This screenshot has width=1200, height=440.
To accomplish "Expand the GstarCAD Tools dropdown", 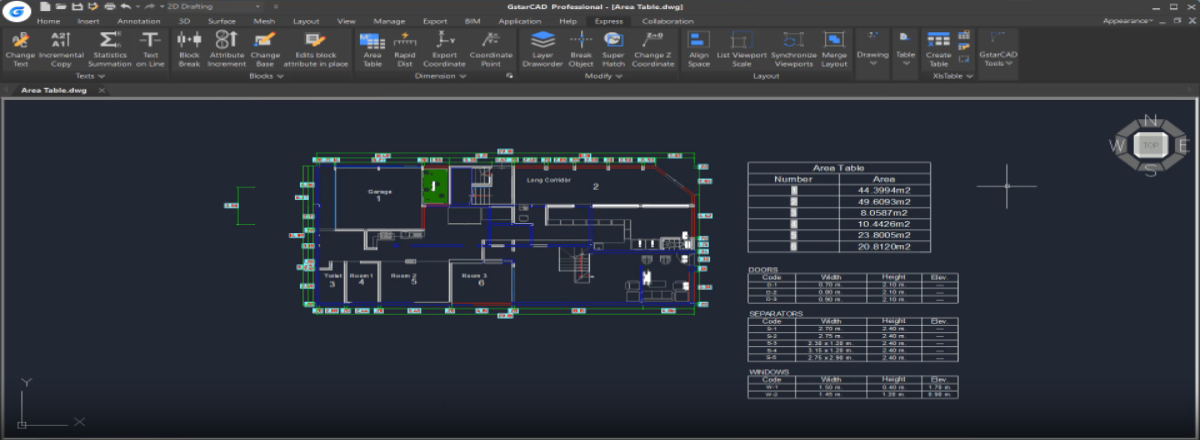I will [1008, 62].
